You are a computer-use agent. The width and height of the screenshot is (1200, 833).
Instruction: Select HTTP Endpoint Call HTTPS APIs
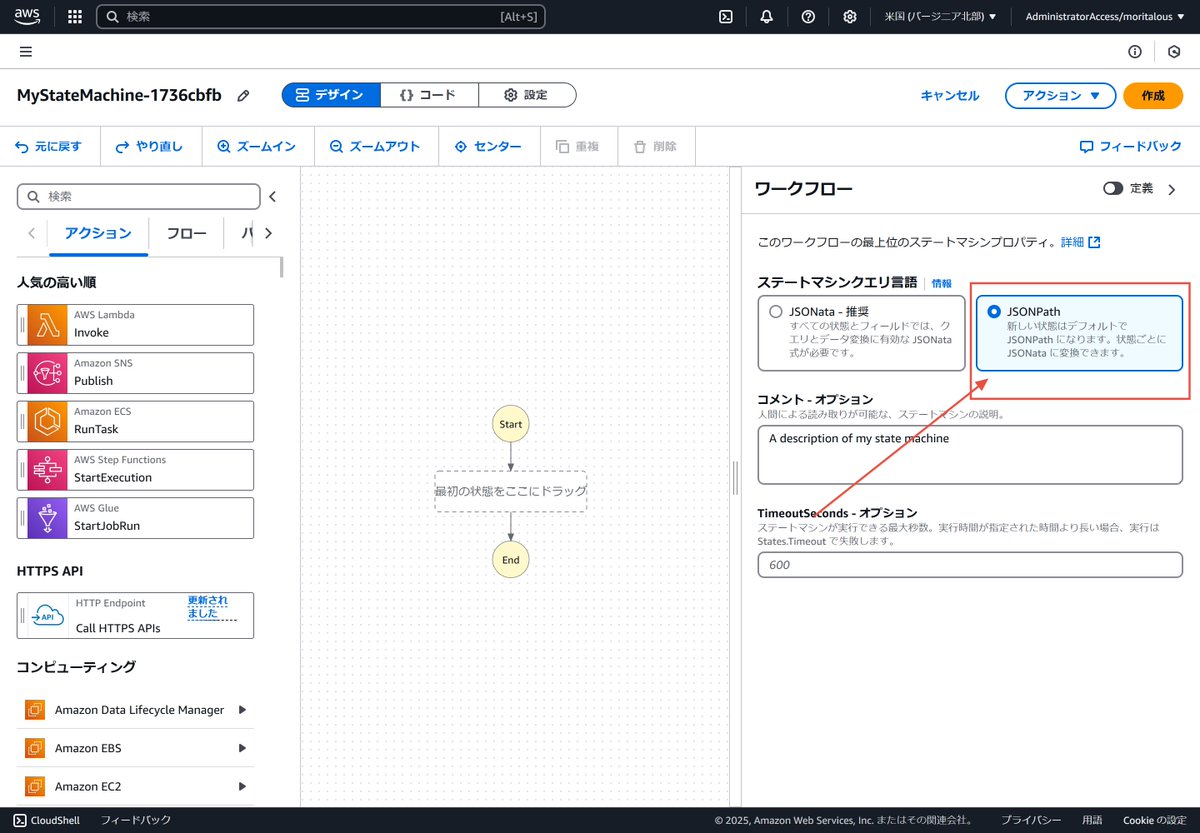[x=135, y=616]
